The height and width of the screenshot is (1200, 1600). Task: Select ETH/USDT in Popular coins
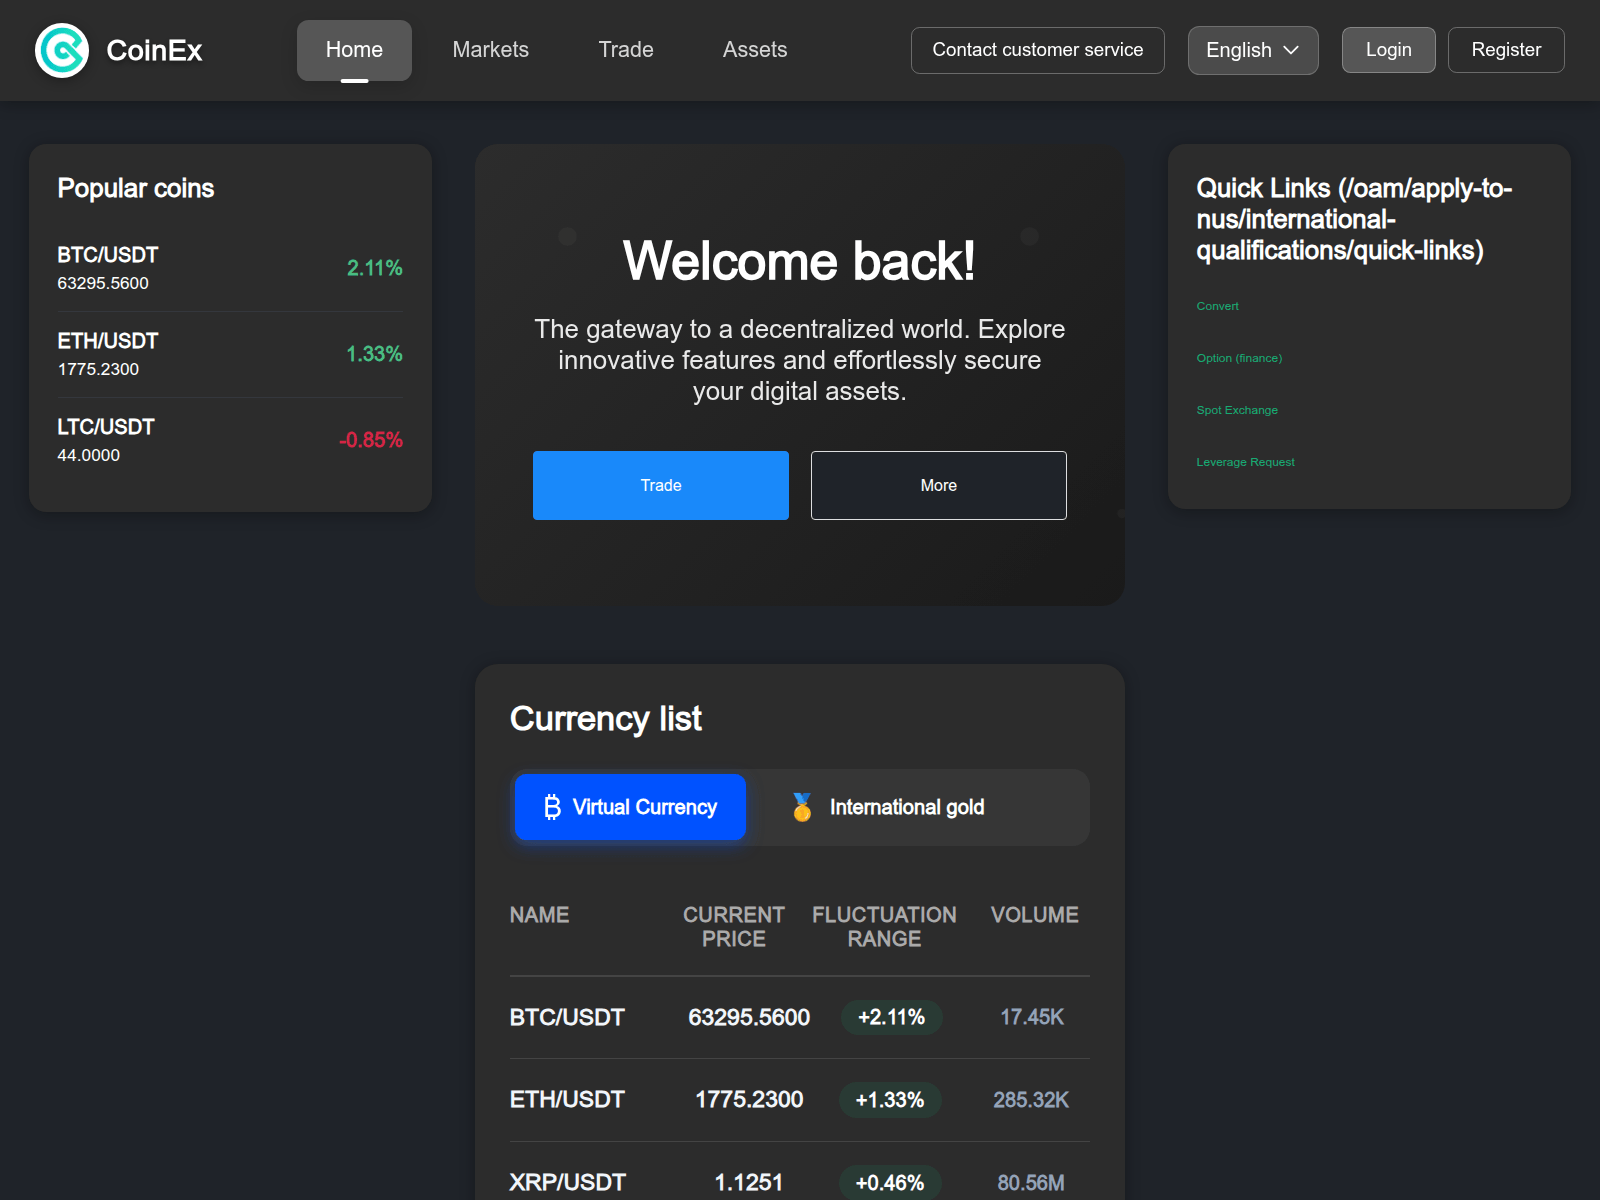230,354
